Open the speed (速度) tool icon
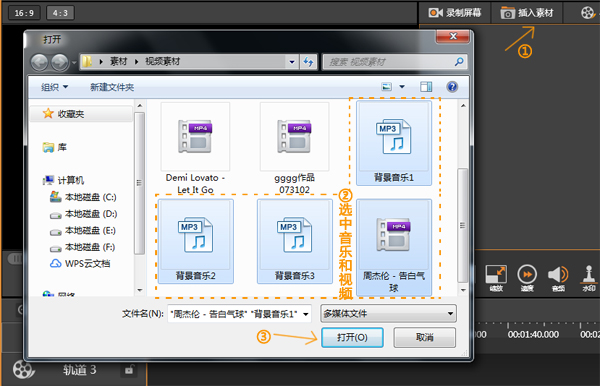Viewport: 600px width, 386px height. click(527, 274)
